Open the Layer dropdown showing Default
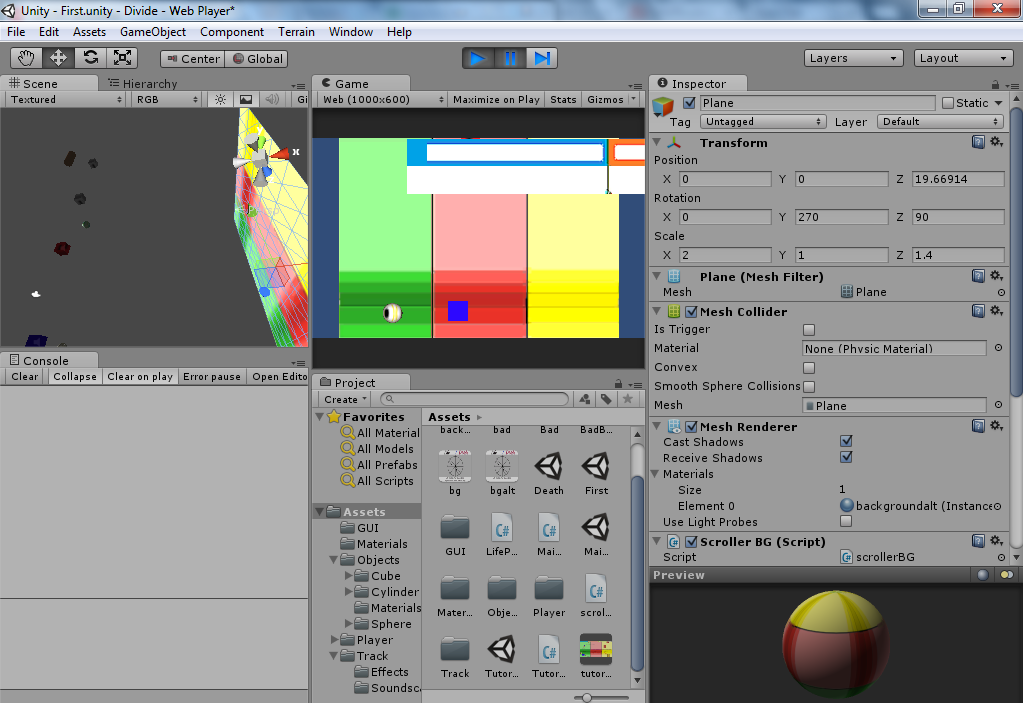The image size is (1023, 703). 940,122
